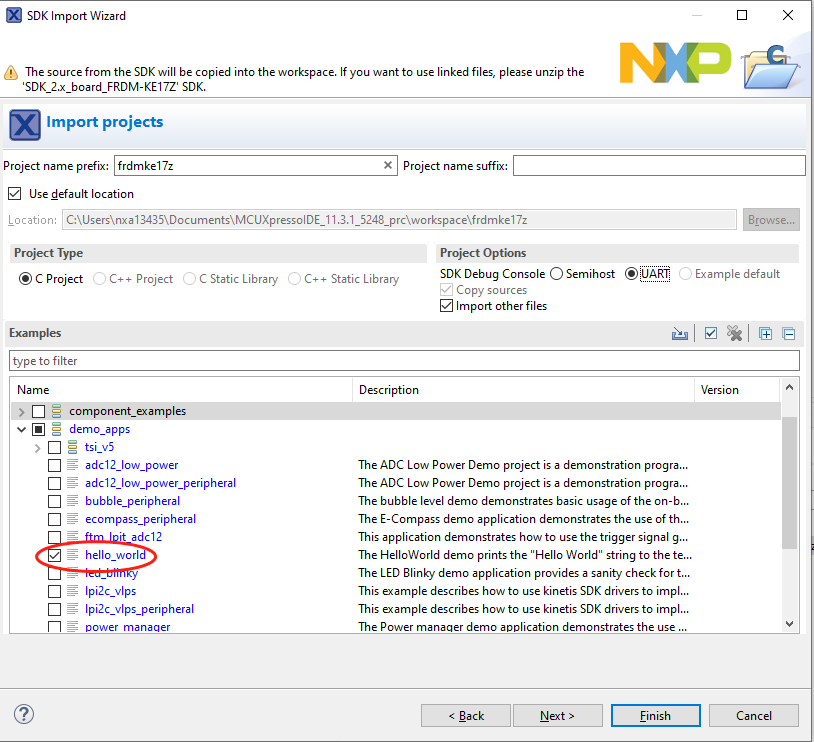Select Semihost debug console radio button
814x742 pixels.
coord(555,274)
